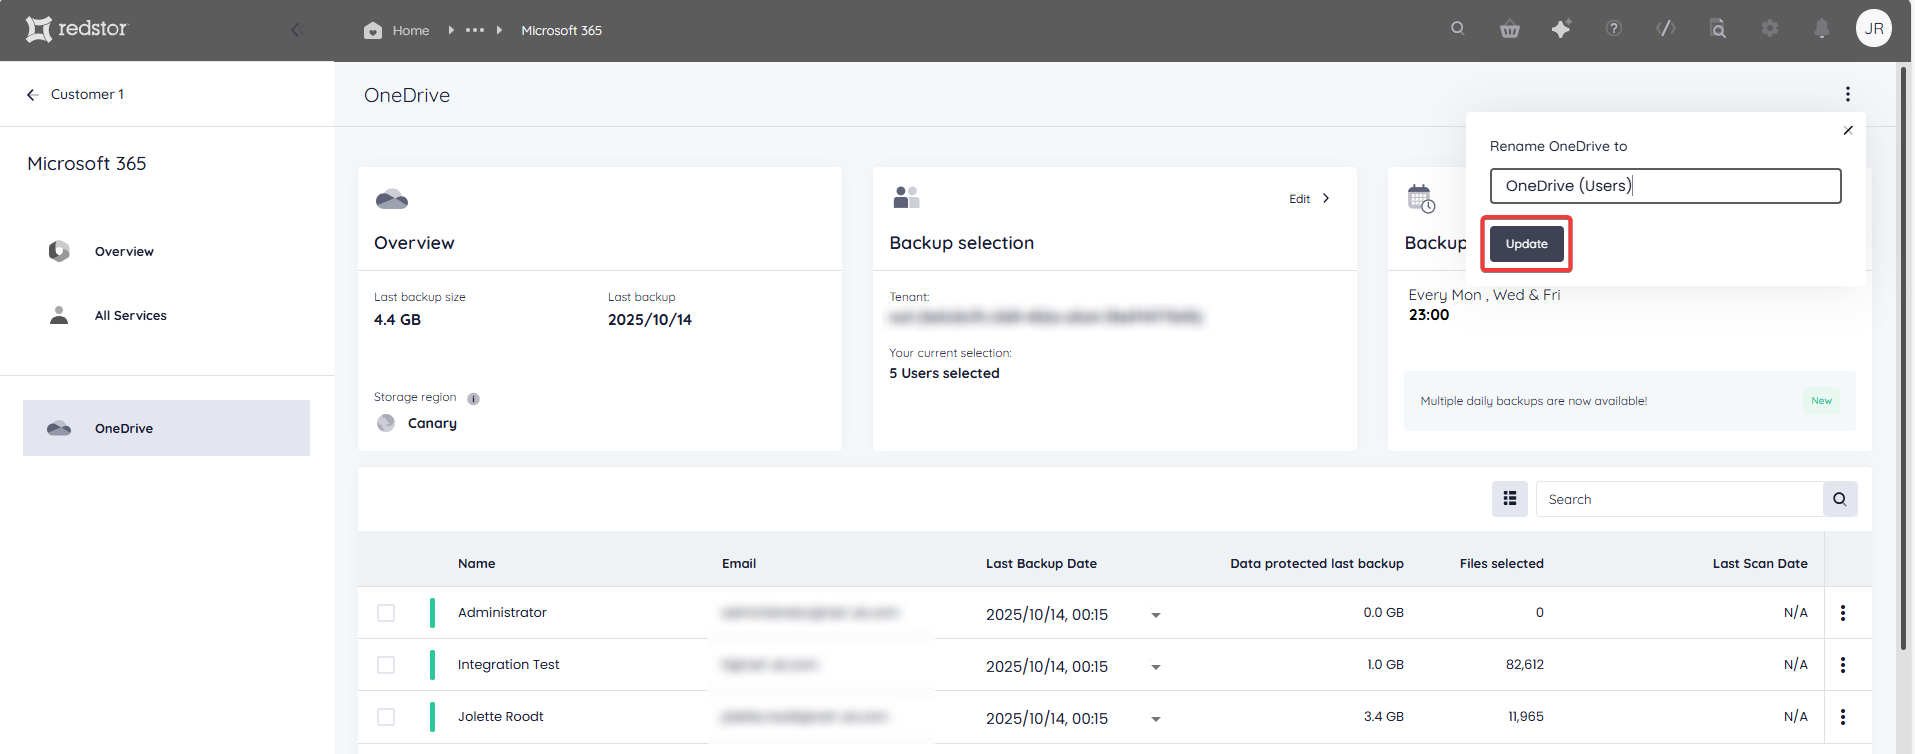The image size is (1915, 754).
Task: Select OneDrive in the sidebar
Action: (166, 428)
